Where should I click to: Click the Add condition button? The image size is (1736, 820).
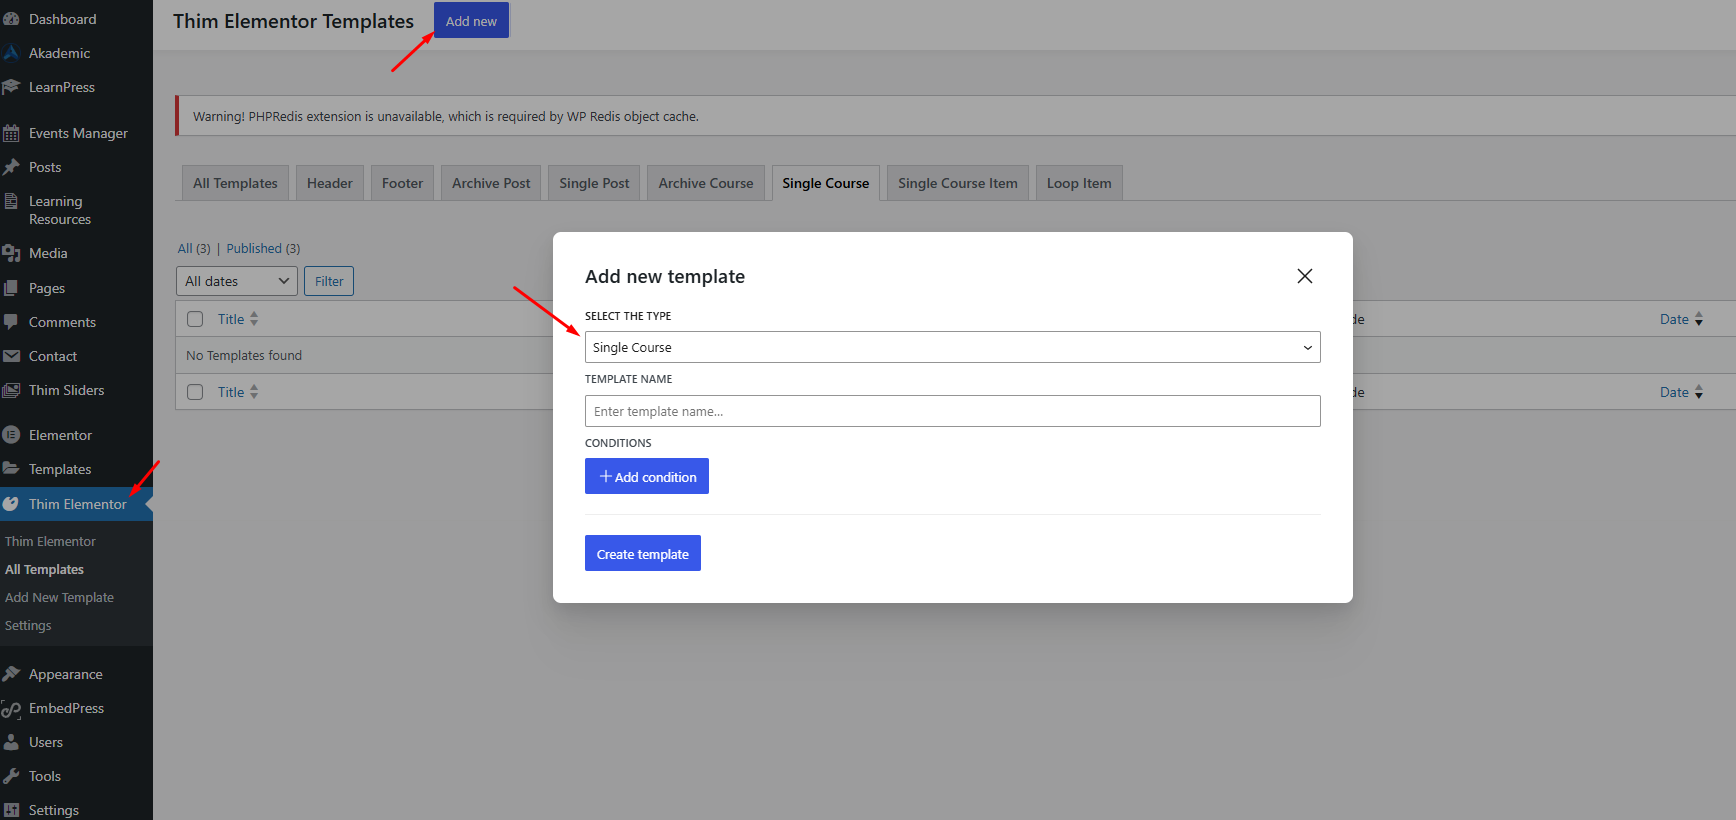click(x=646, y=476)
